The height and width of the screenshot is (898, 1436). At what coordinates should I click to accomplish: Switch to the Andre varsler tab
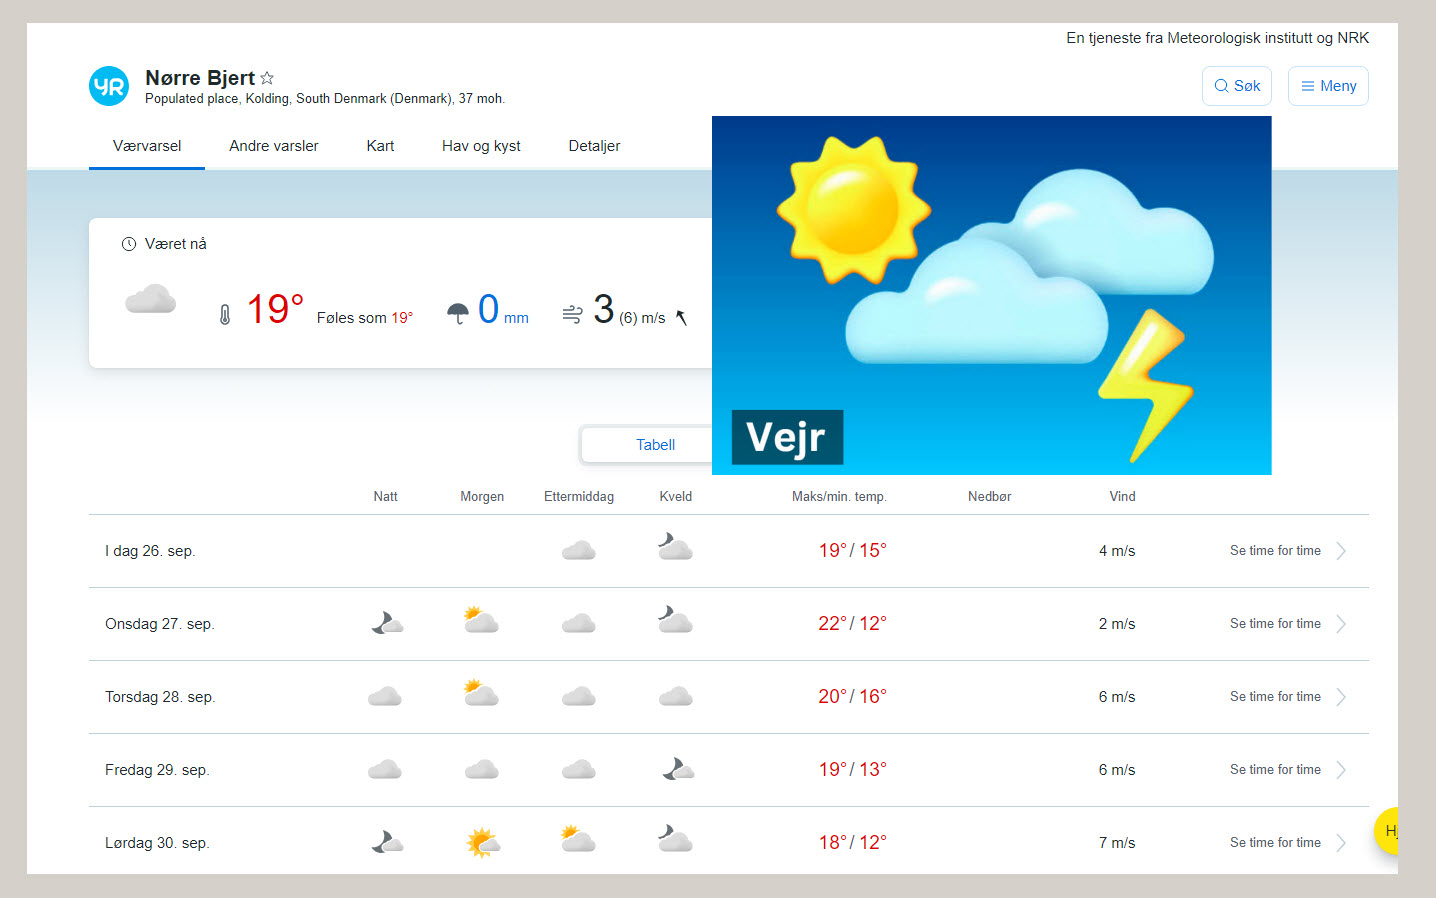point(273,146)
